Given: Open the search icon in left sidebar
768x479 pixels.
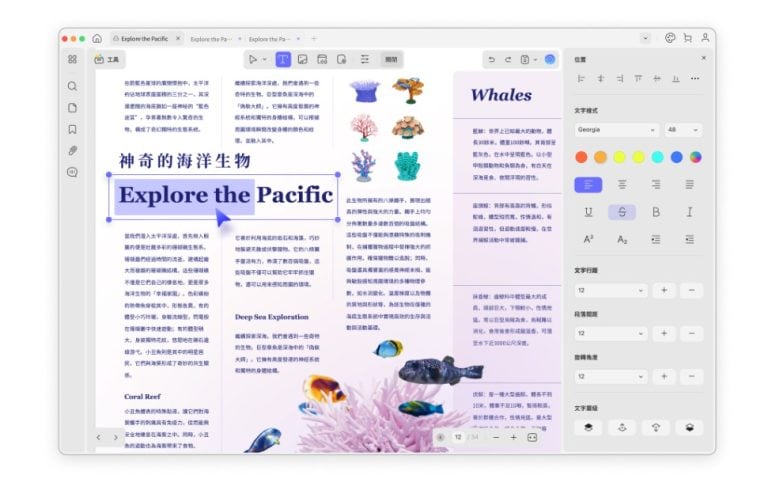Looking at the screenshot, I should [x=72, y=86].
